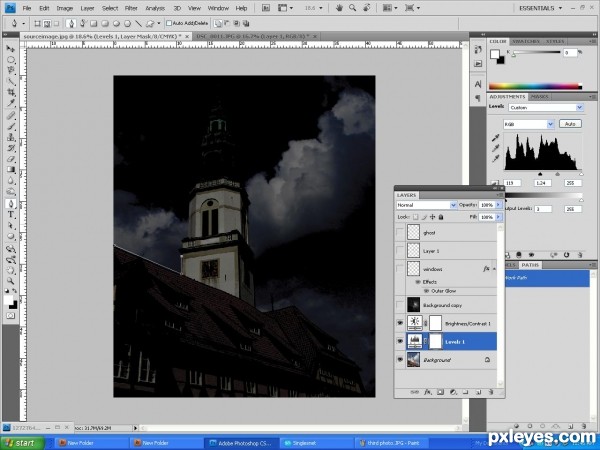
Task: Choose the Ellipse shape tool option
Action: [x=116, y=24]
